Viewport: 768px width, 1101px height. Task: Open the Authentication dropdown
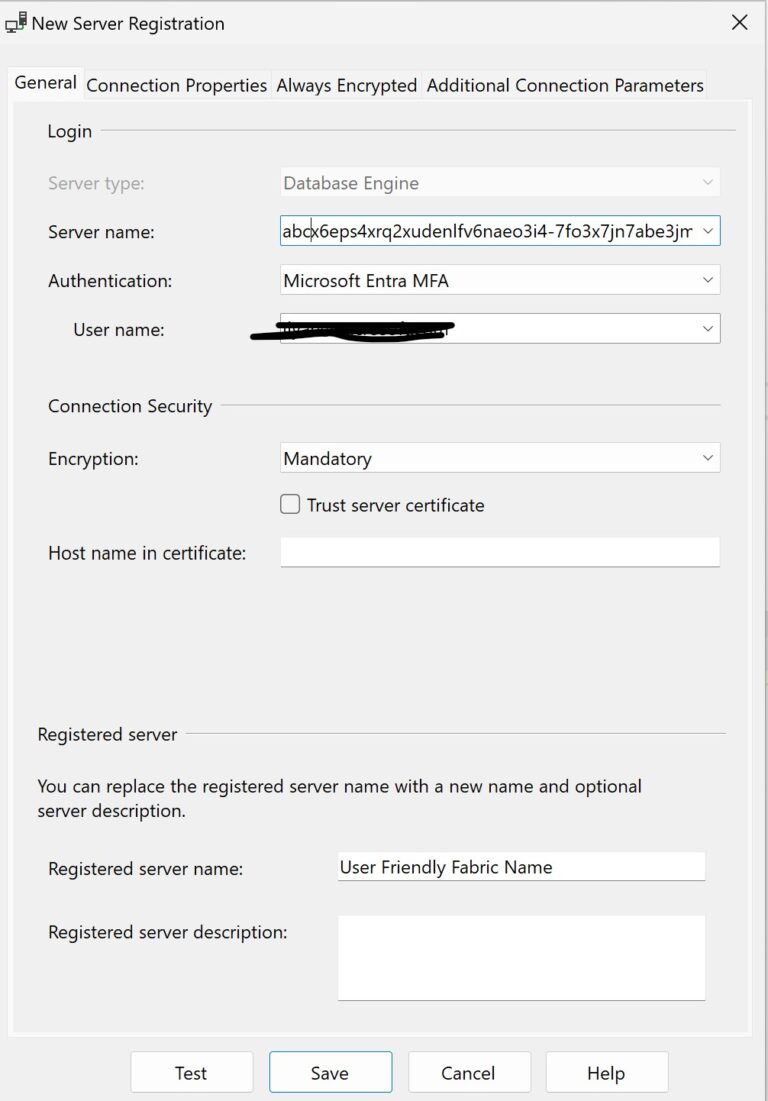pos(707,280)
